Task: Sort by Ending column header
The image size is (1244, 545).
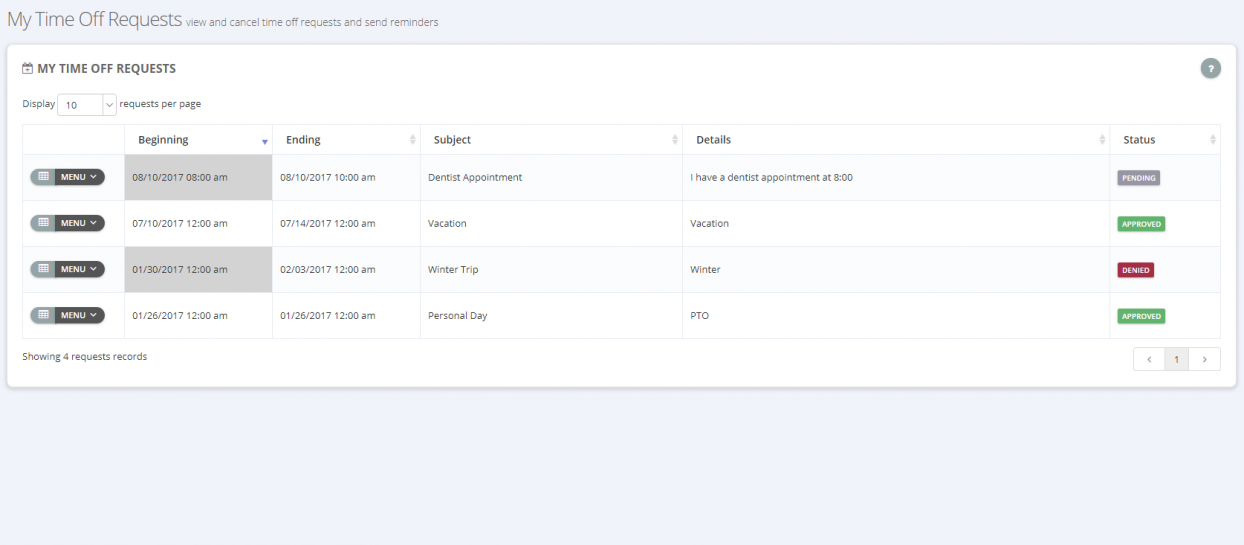Action: click(346, 140)
